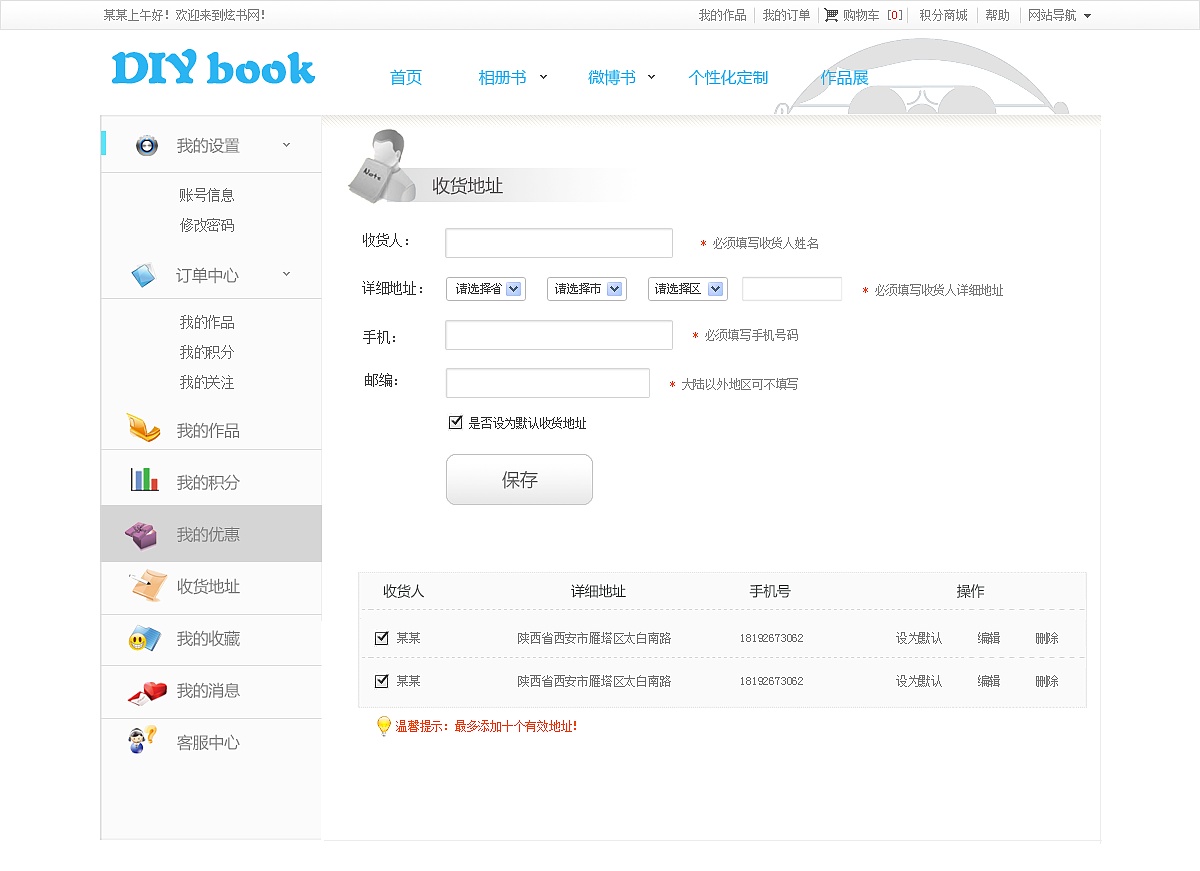Open 我的积分 under 订单中心
The height and width of the screenshot is (871, 1200).
[x=207, y=352]
